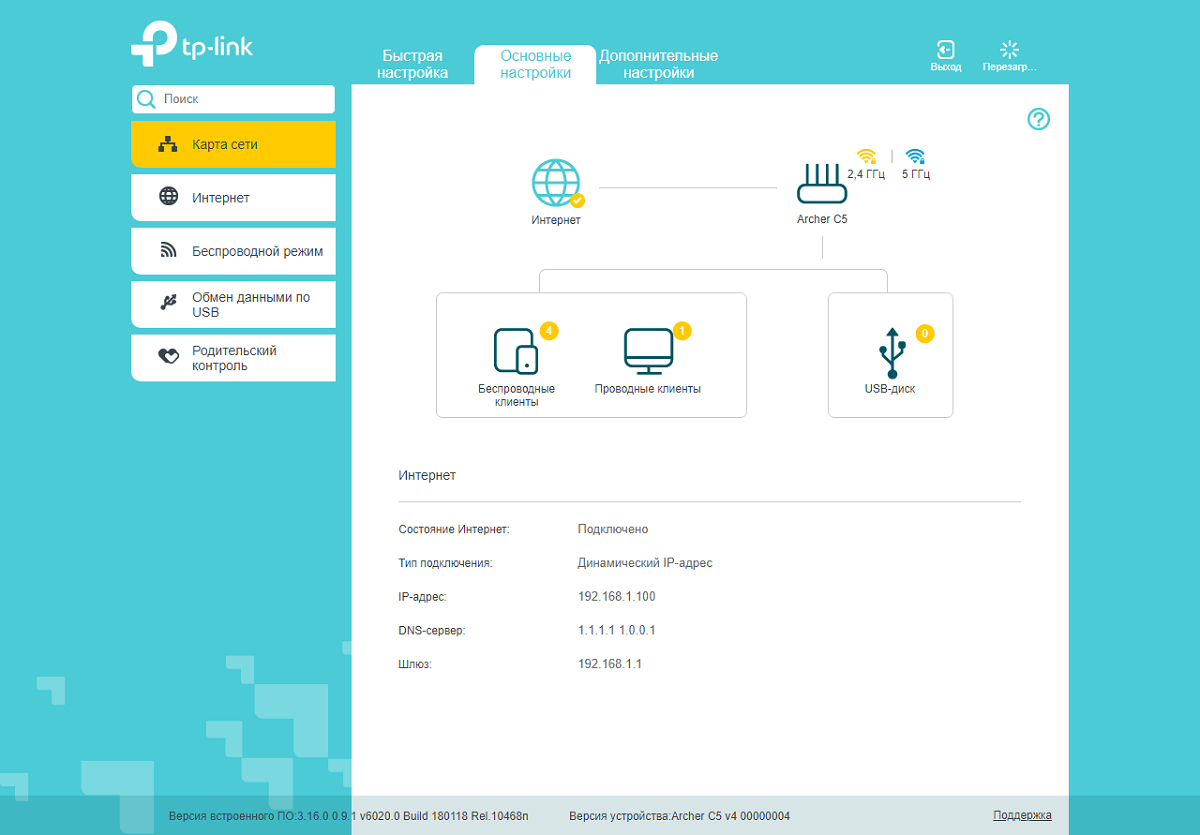
Task: Click network map icon in sidebar
Action: click(x=168, y=145)
